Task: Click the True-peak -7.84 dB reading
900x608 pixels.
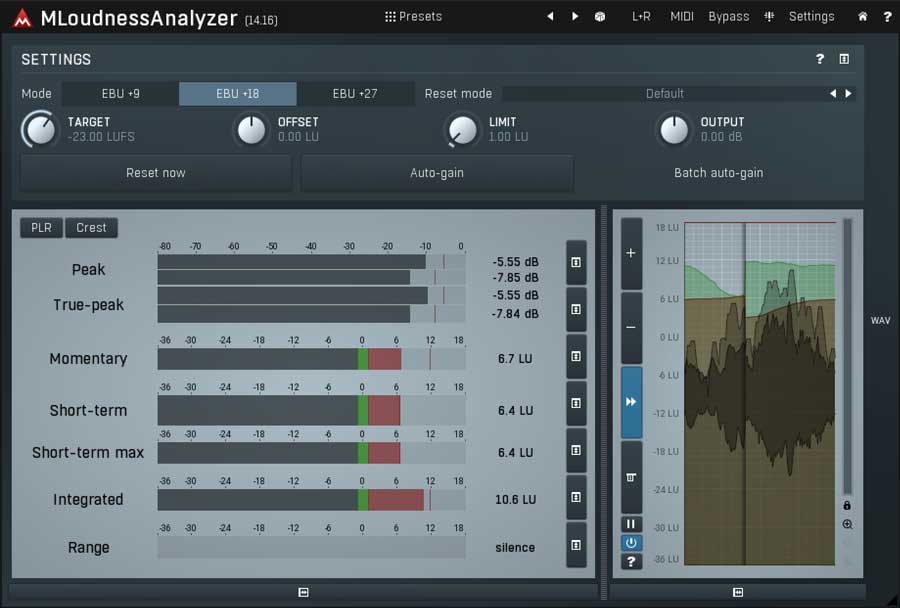Action: coord(515,313)
